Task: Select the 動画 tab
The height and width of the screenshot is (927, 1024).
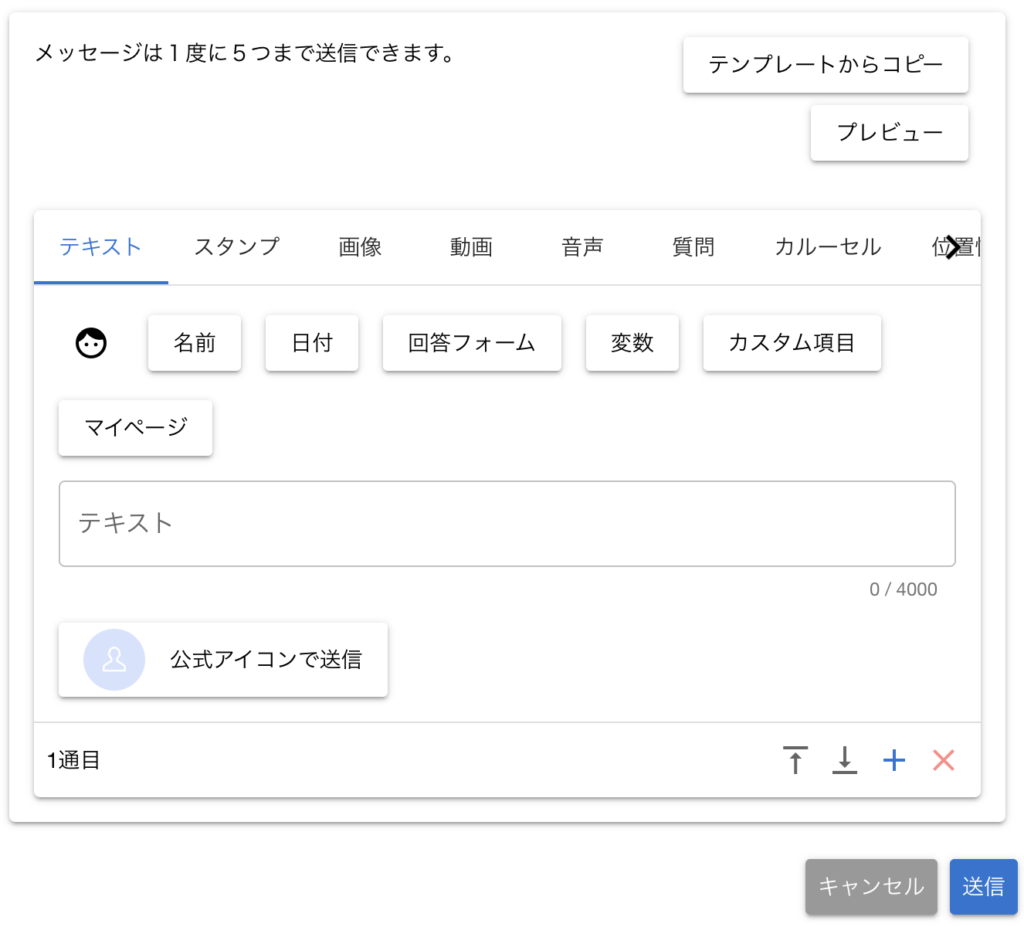Action: point(471,247)
